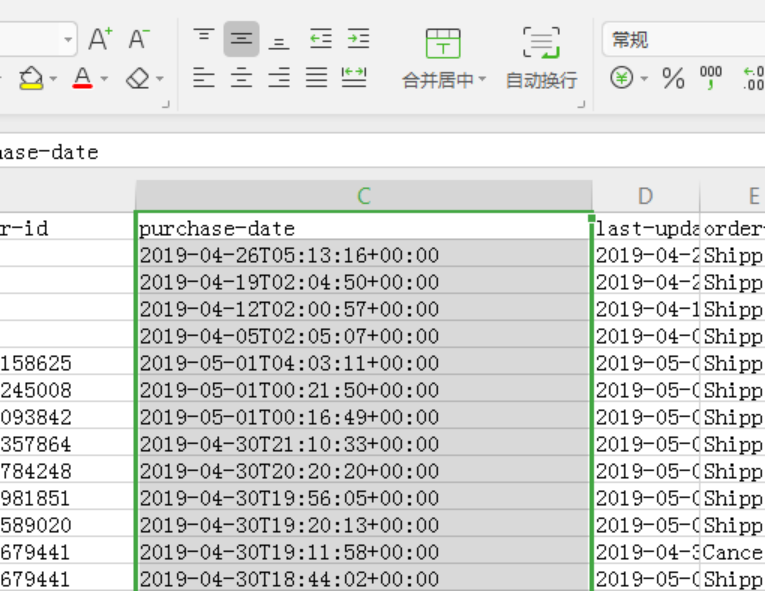Click the Cance status cell in column E
Screen dimensions: 765x591
click(733, 552)
